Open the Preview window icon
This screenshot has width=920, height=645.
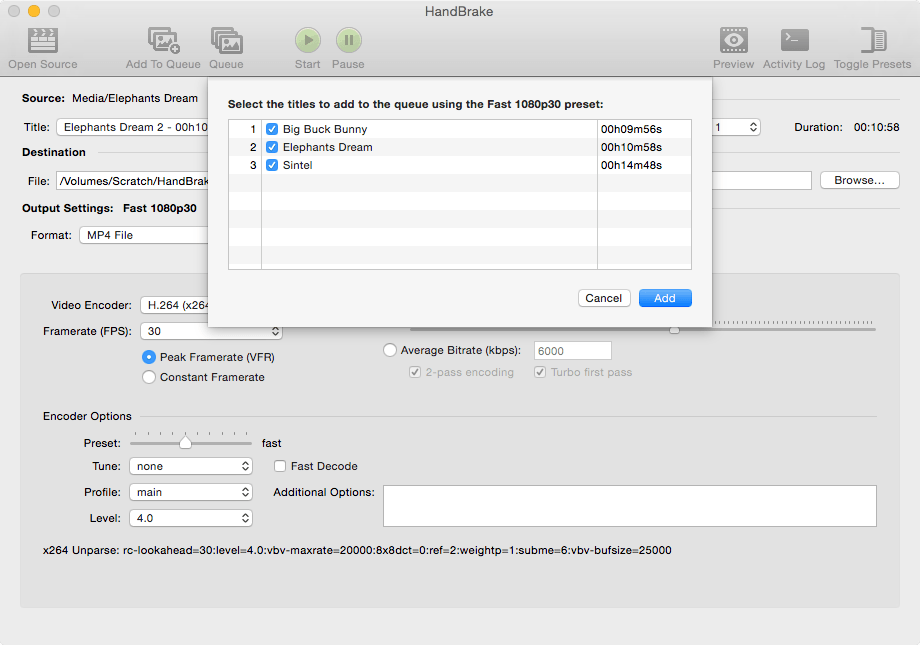coord(734,40)
